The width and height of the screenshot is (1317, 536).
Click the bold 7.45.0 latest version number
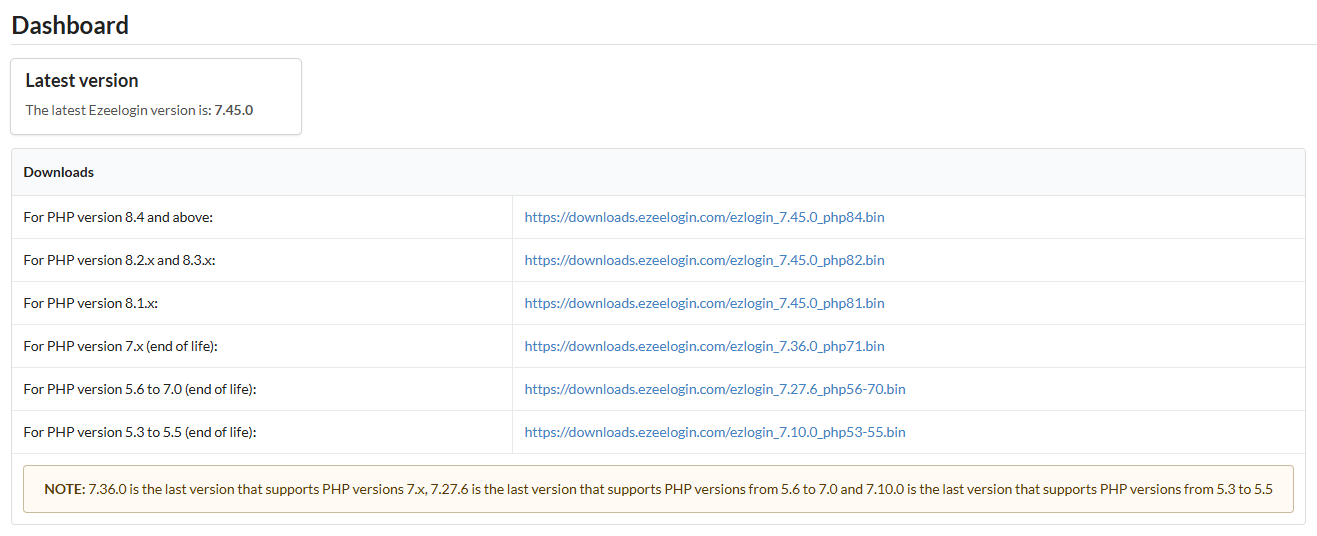pyautogui.click(x=233, y=110)
